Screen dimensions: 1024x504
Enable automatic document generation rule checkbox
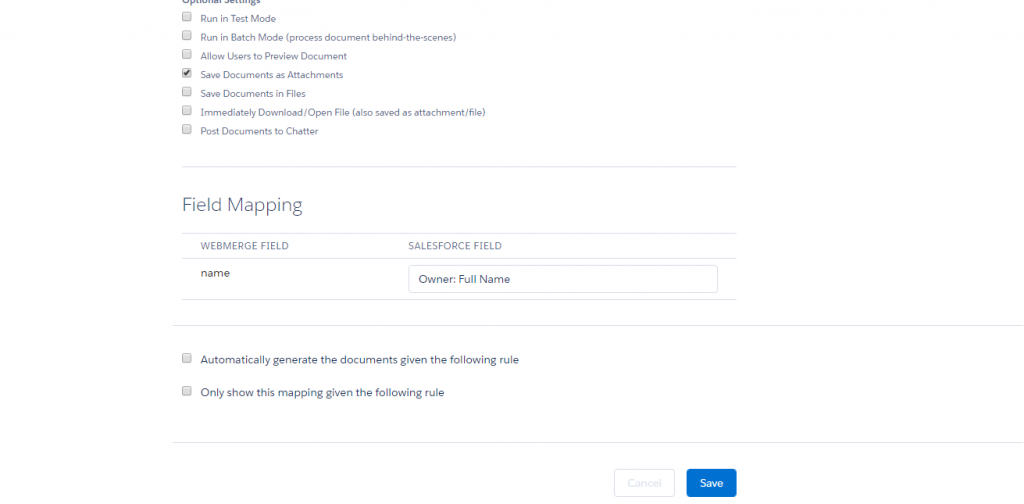(x=186, y=358)
